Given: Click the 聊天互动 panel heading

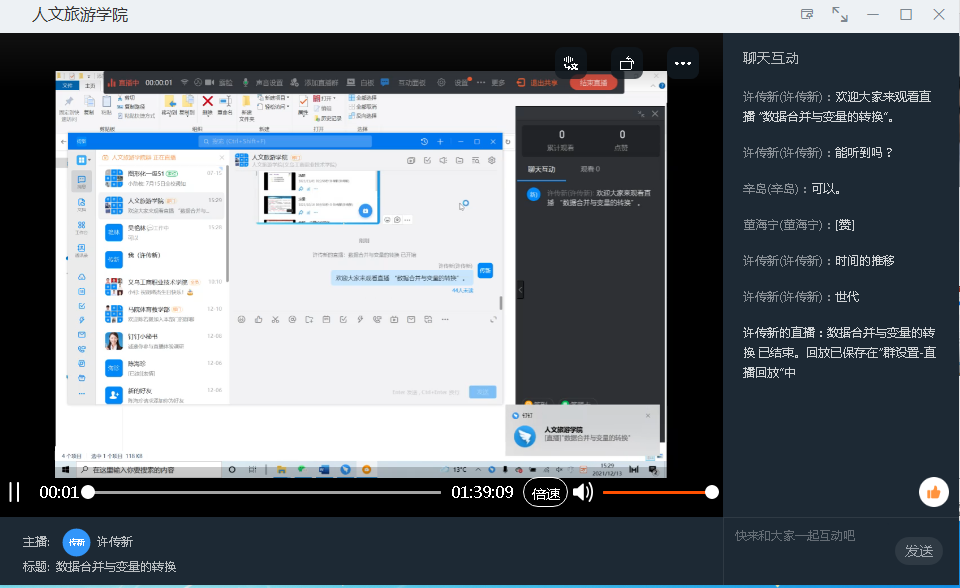Looking at the screenshot, I should (770, 58).
